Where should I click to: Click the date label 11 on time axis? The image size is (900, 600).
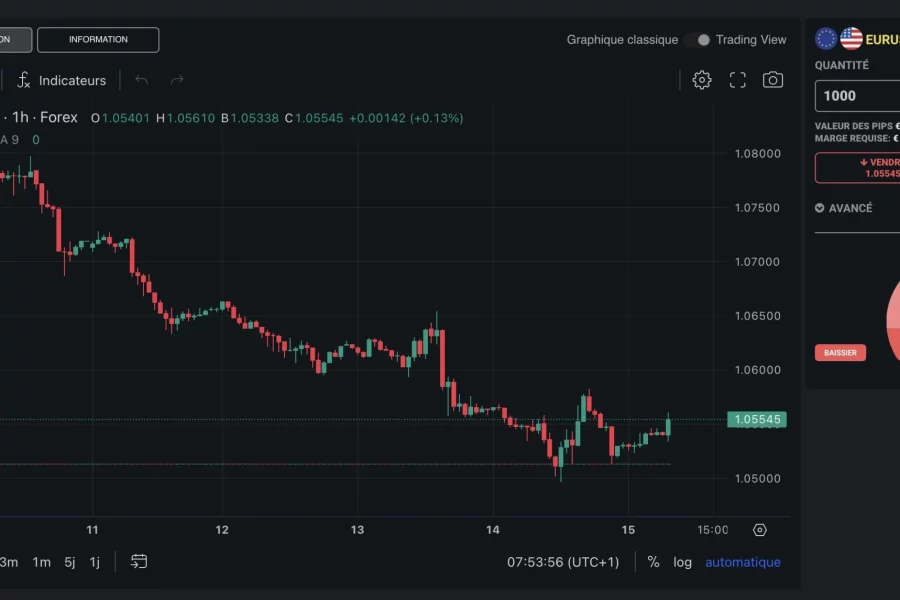tap(92, 529)
